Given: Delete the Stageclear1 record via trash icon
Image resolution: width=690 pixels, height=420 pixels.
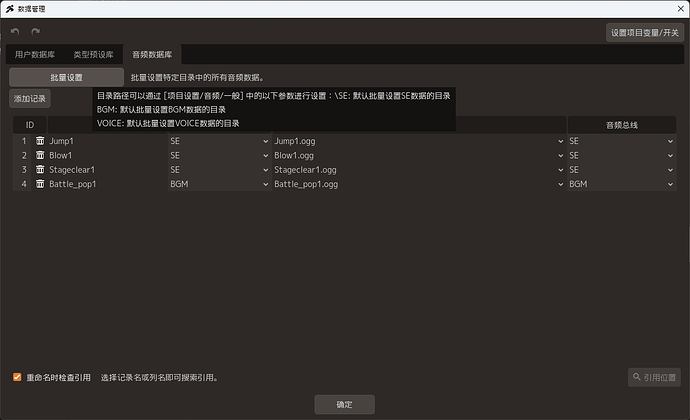Looking at the screenshot, I should click(40, 169).
